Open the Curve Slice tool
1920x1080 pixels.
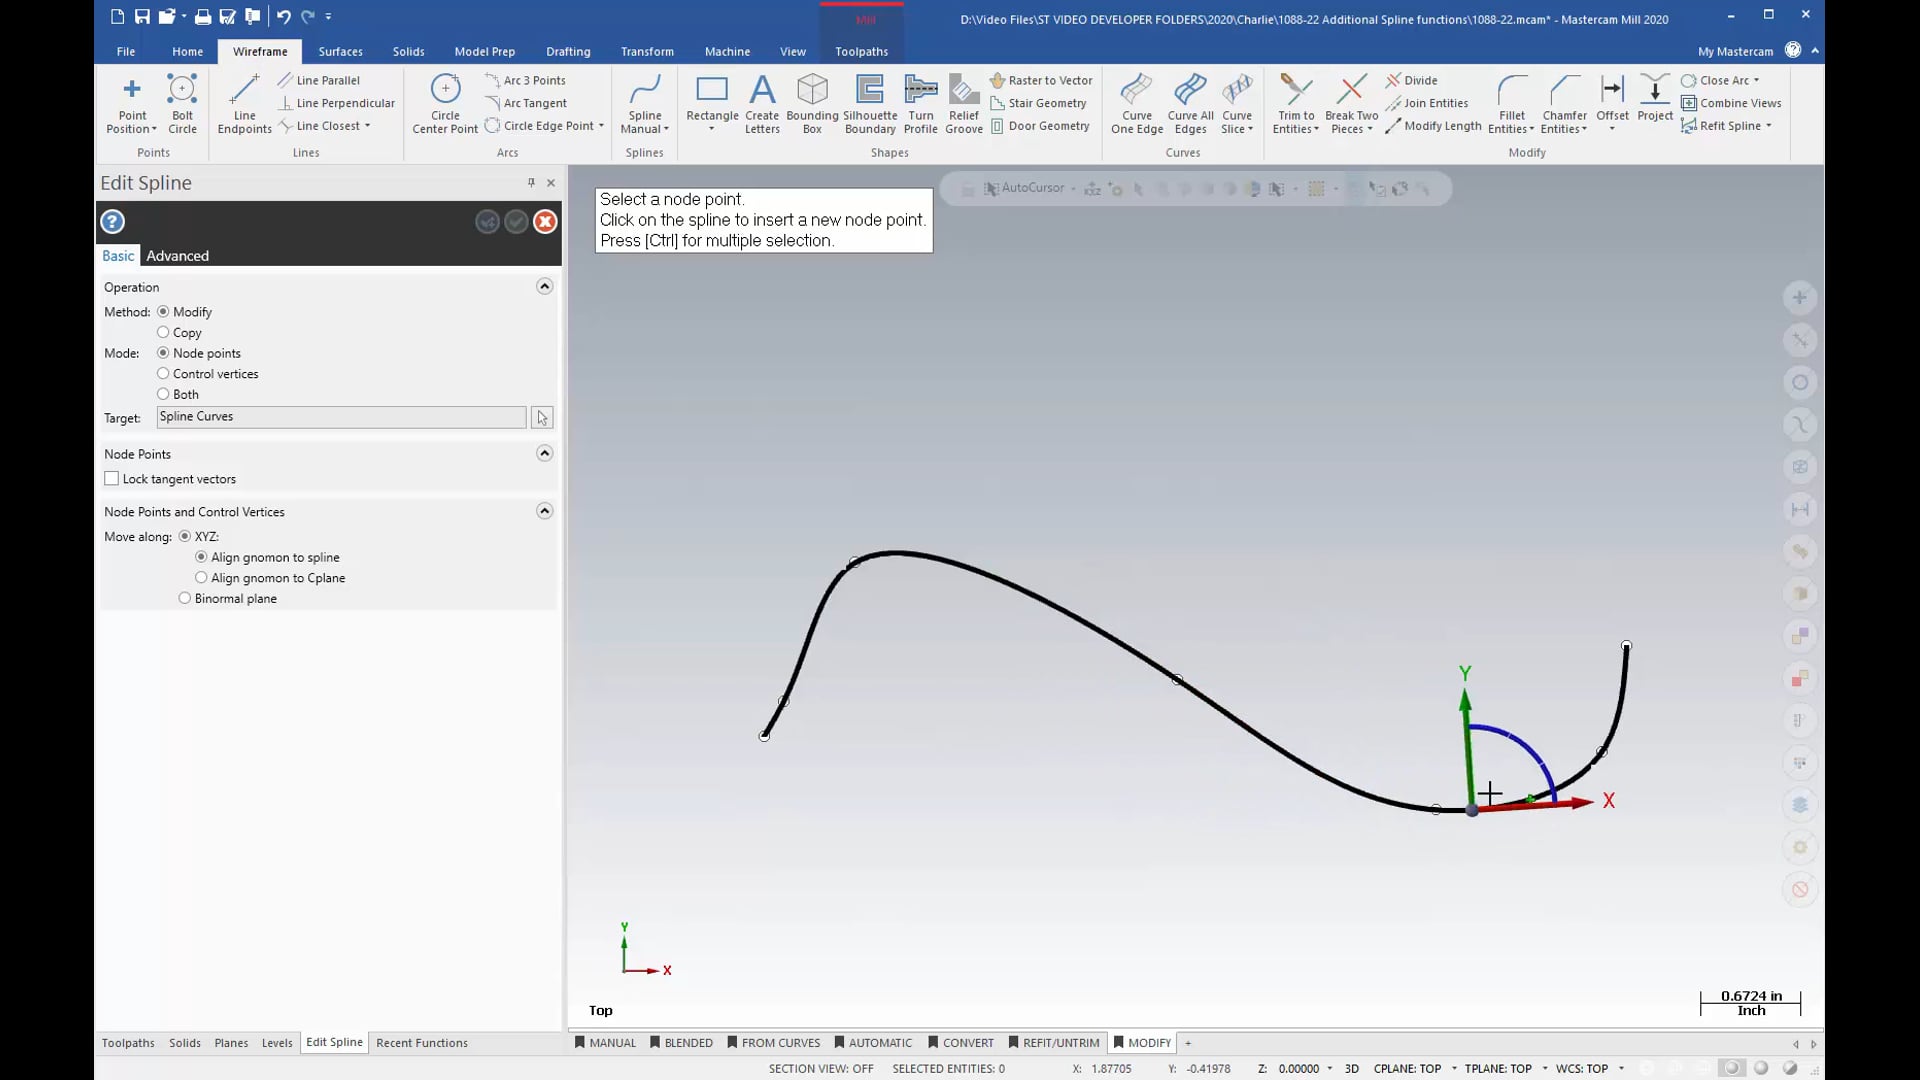click(1237, 103)
